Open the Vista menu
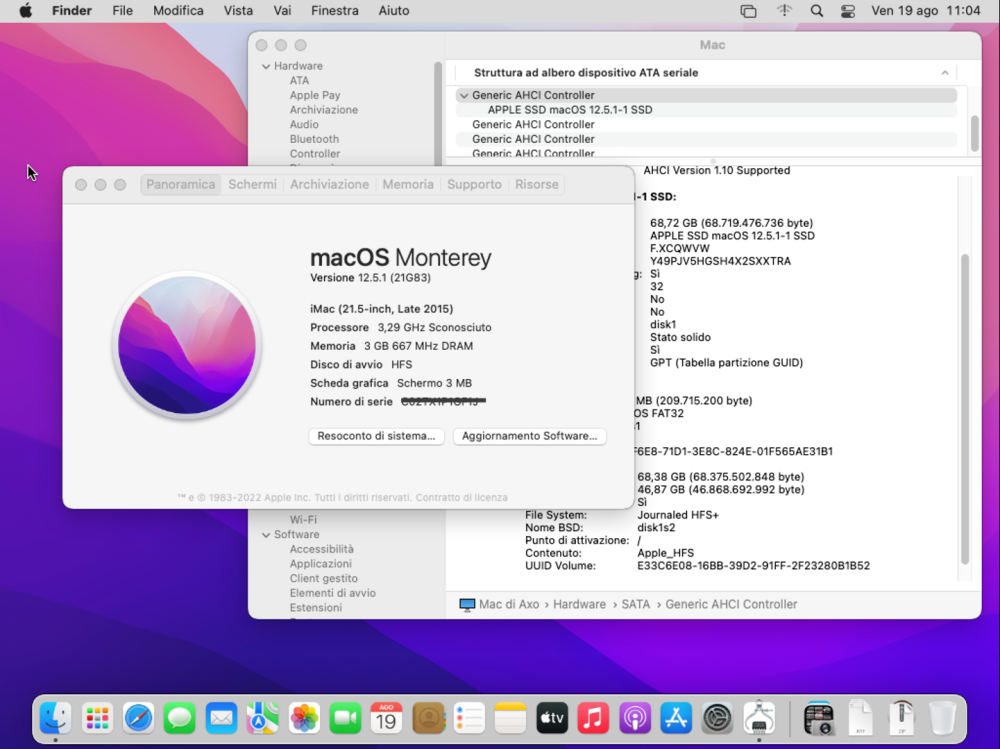The height and width of the screenshot is (749, 1000). 238,11
